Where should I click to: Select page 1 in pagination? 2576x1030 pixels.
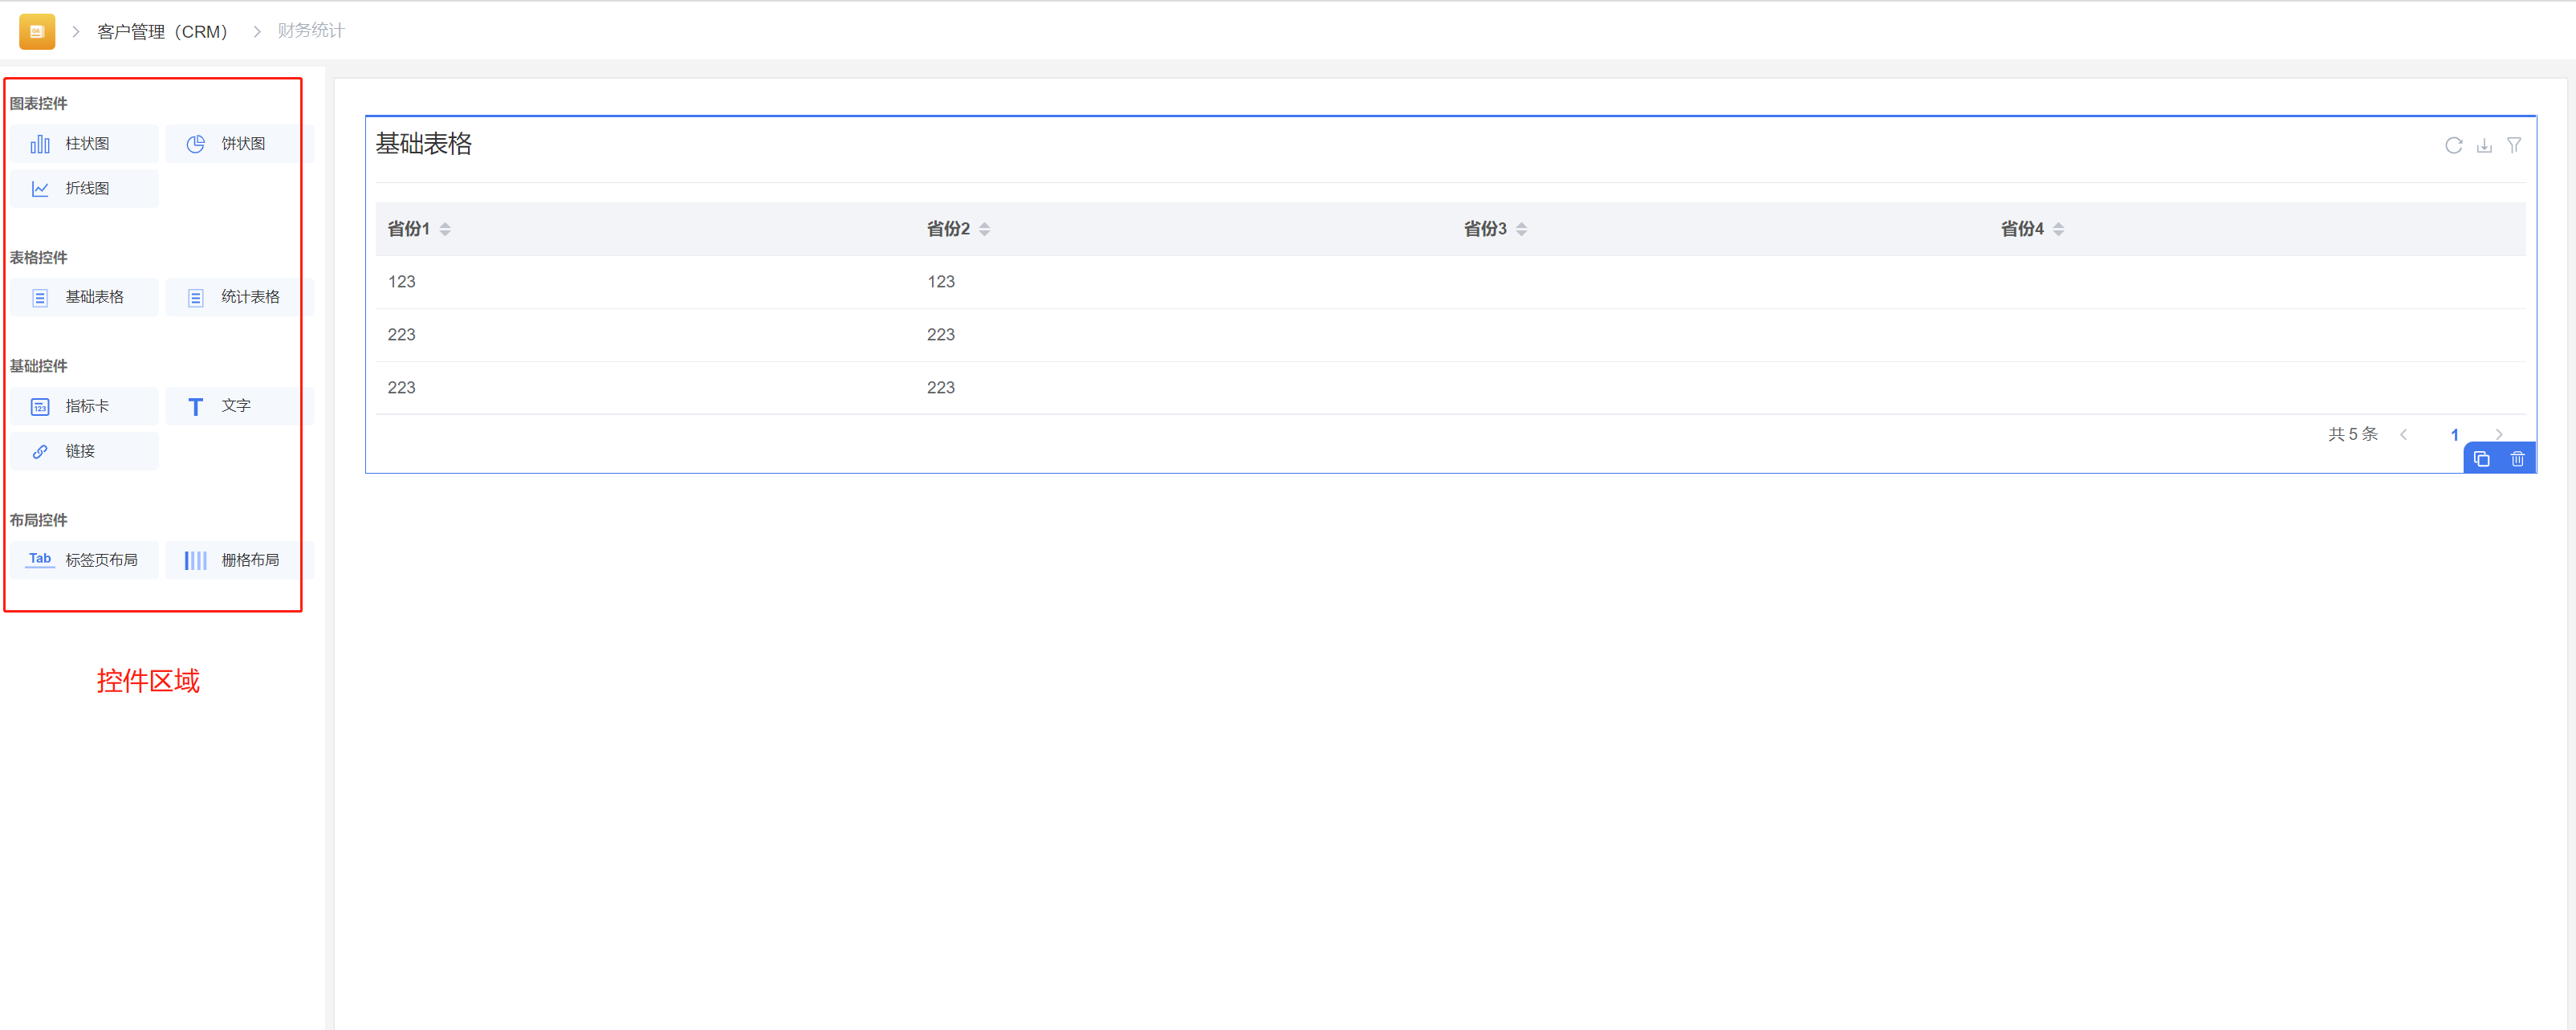pyautogui.click(x=2454, y=434)
